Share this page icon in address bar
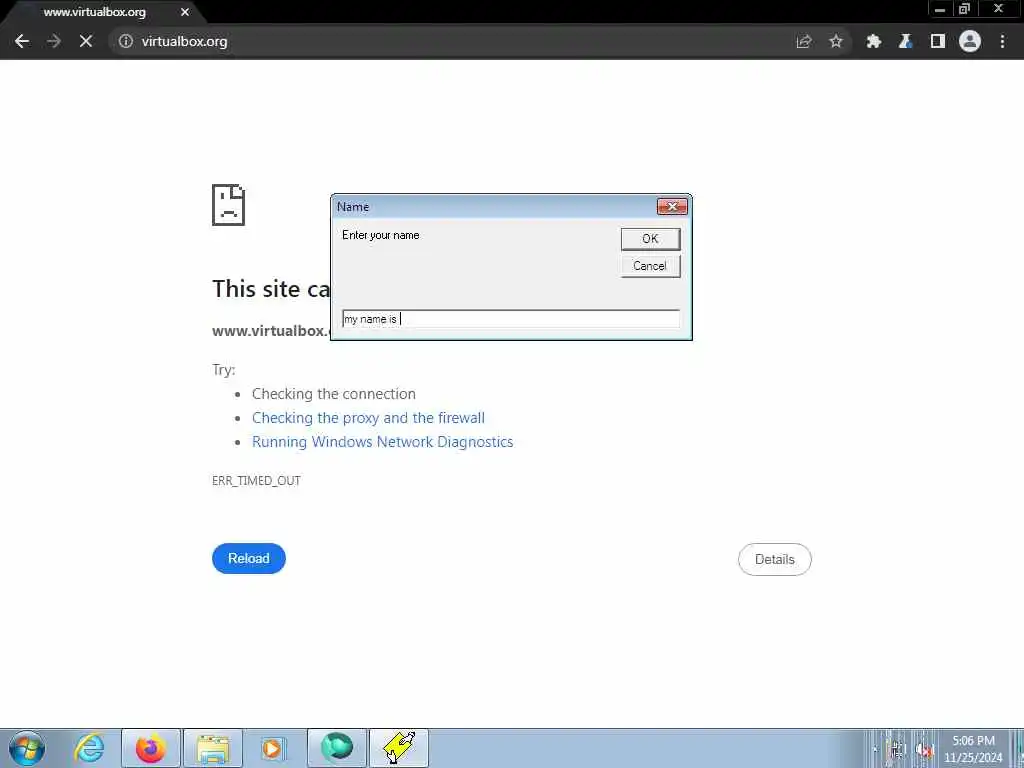 [x=804, y=41]
